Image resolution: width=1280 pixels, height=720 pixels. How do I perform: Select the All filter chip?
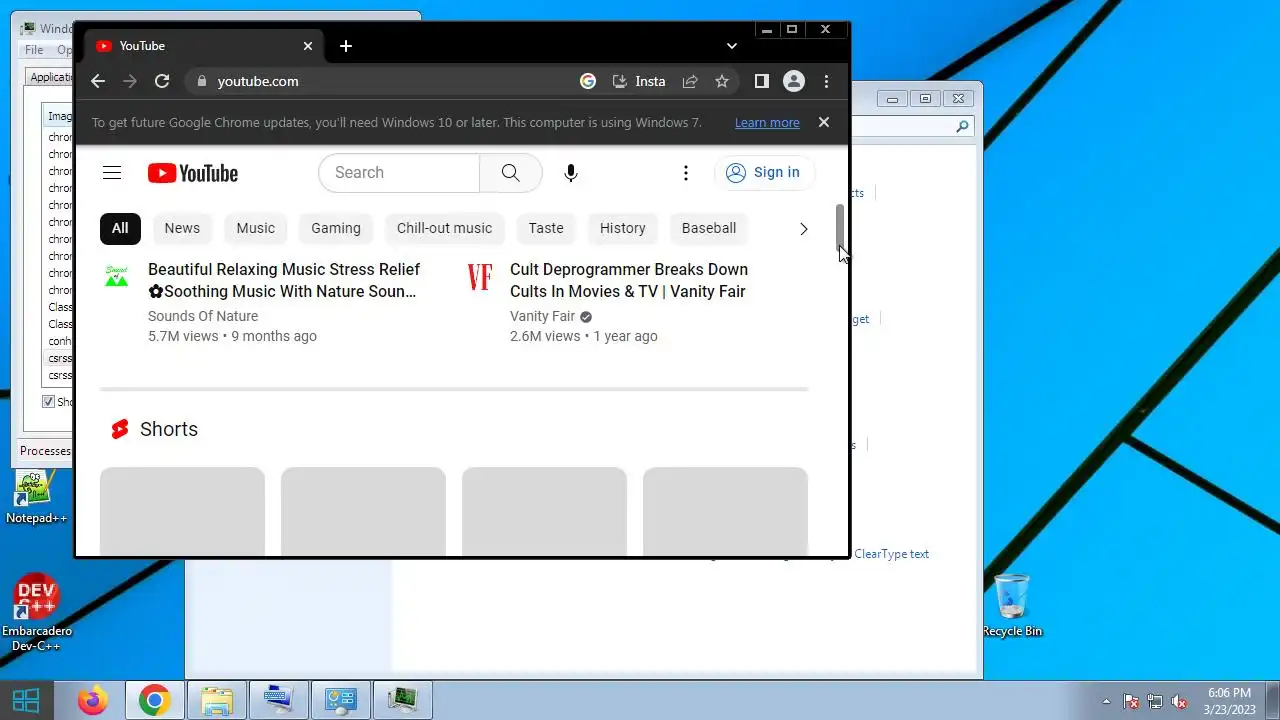(120, 228)
